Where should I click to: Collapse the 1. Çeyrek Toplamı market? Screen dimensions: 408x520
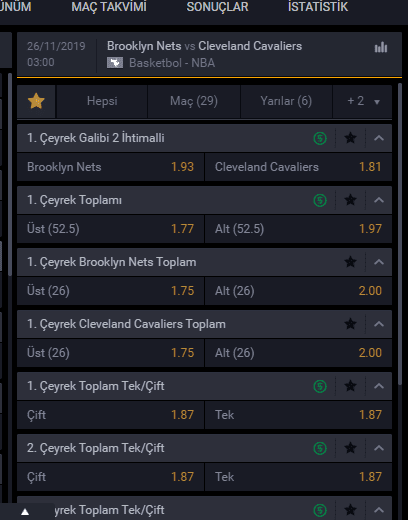(x=379, y=200)
